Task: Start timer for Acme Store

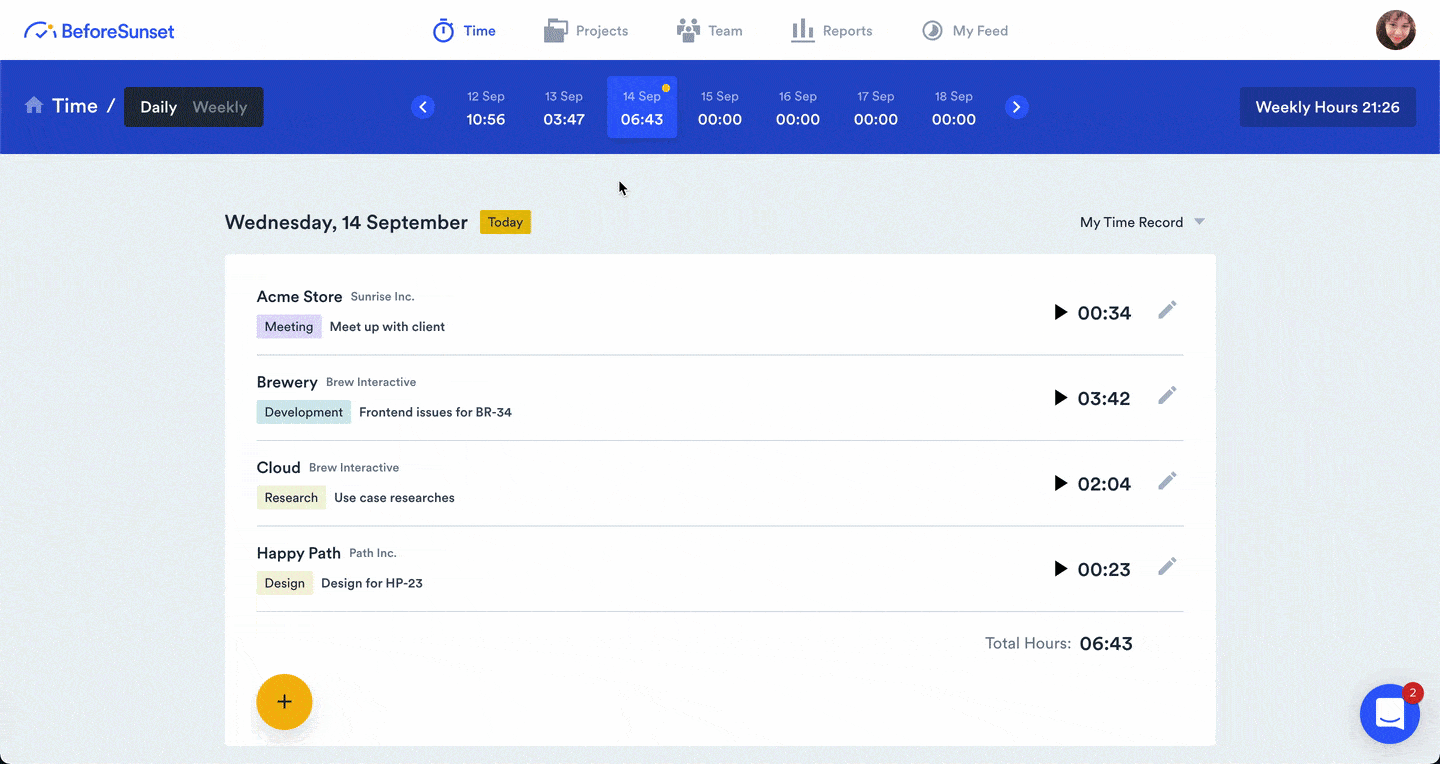Action: (1061, 313)
